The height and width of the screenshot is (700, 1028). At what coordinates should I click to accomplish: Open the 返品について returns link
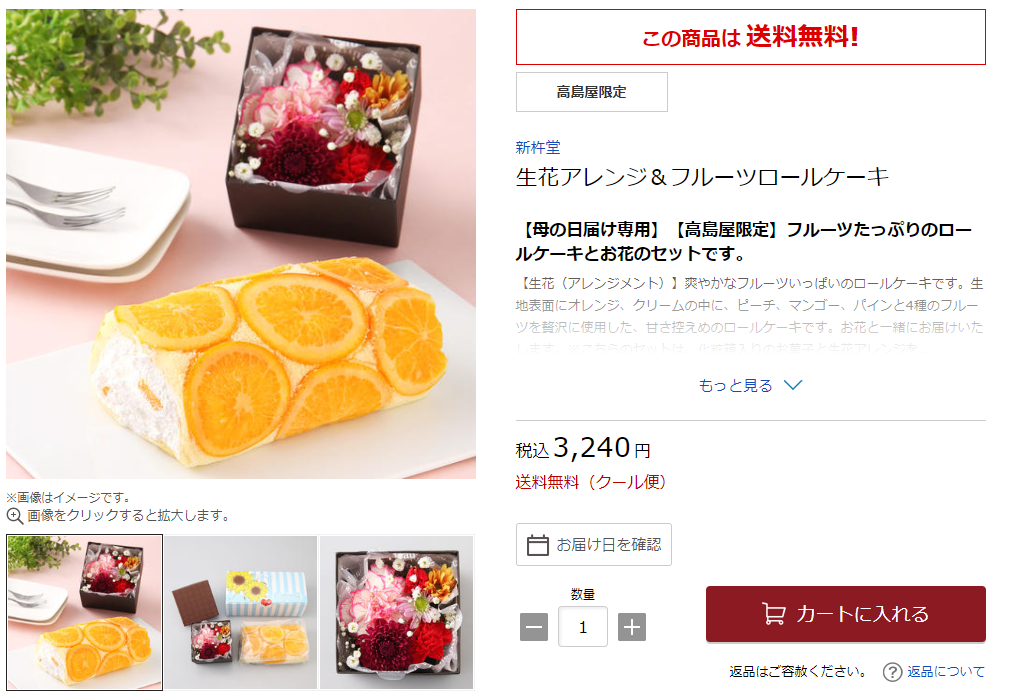coord(946,672)
